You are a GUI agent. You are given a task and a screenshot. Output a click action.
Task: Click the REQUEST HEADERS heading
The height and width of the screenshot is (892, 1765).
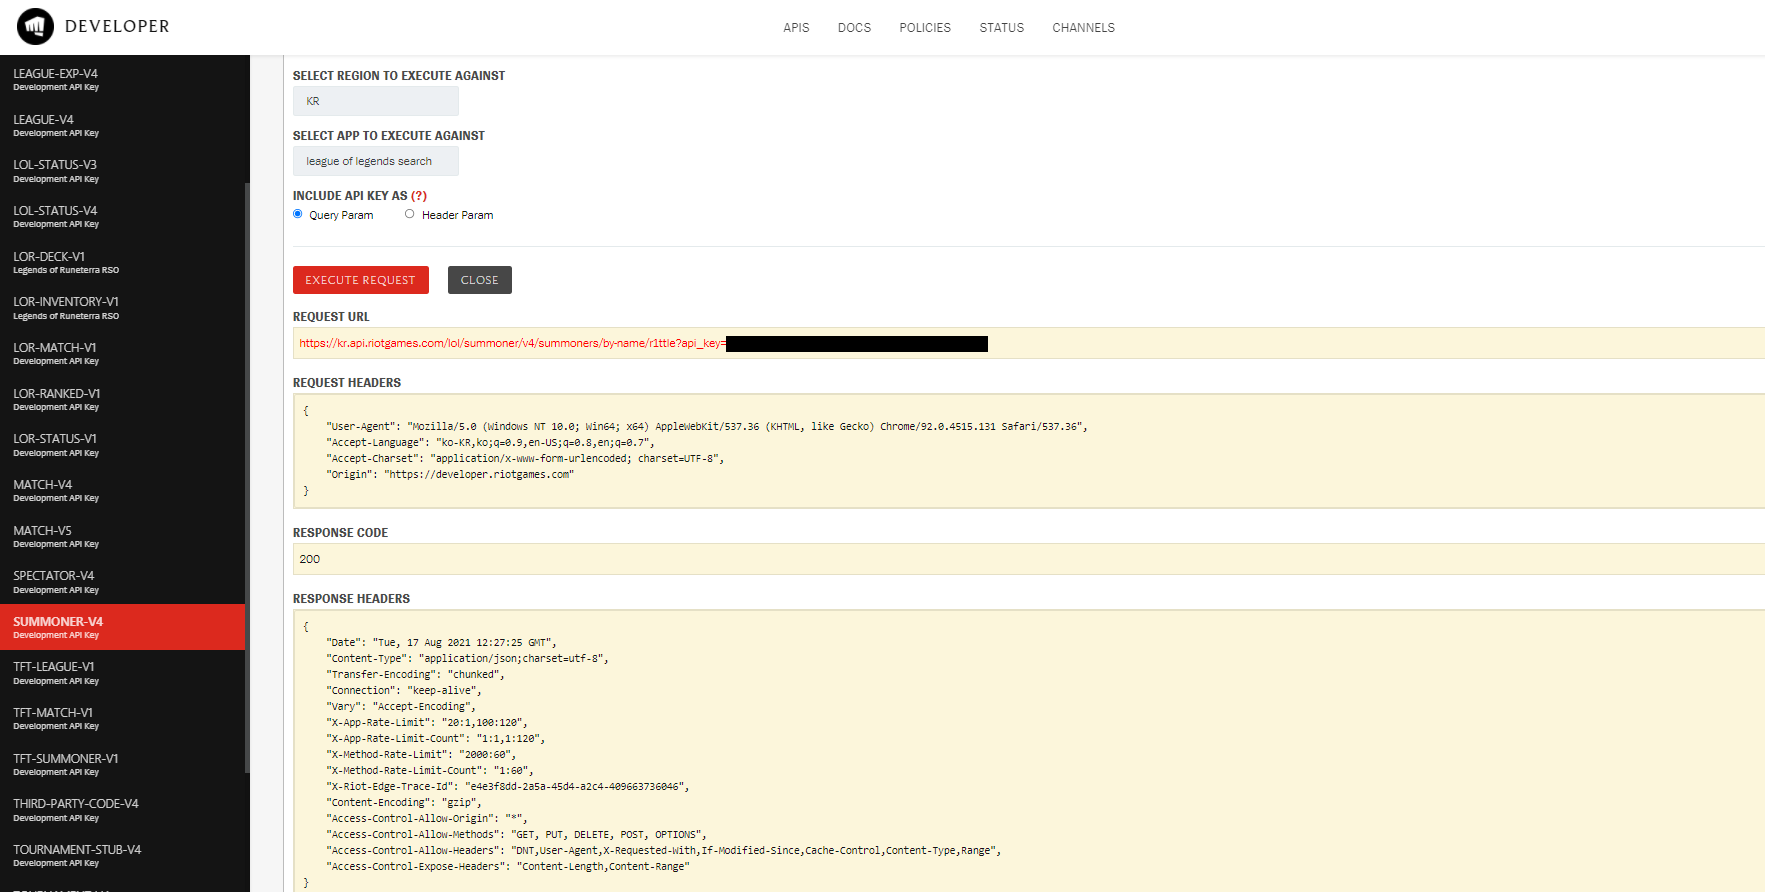coord(347,382)
